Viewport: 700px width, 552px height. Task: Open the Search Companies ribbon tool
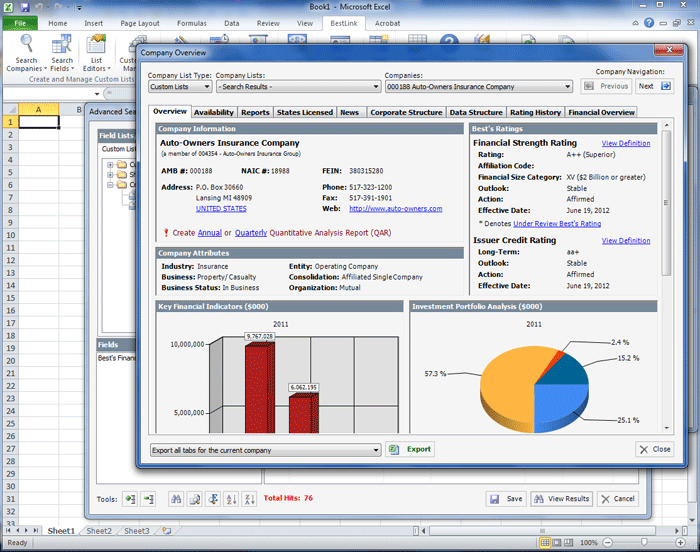(x=26, y=53)
